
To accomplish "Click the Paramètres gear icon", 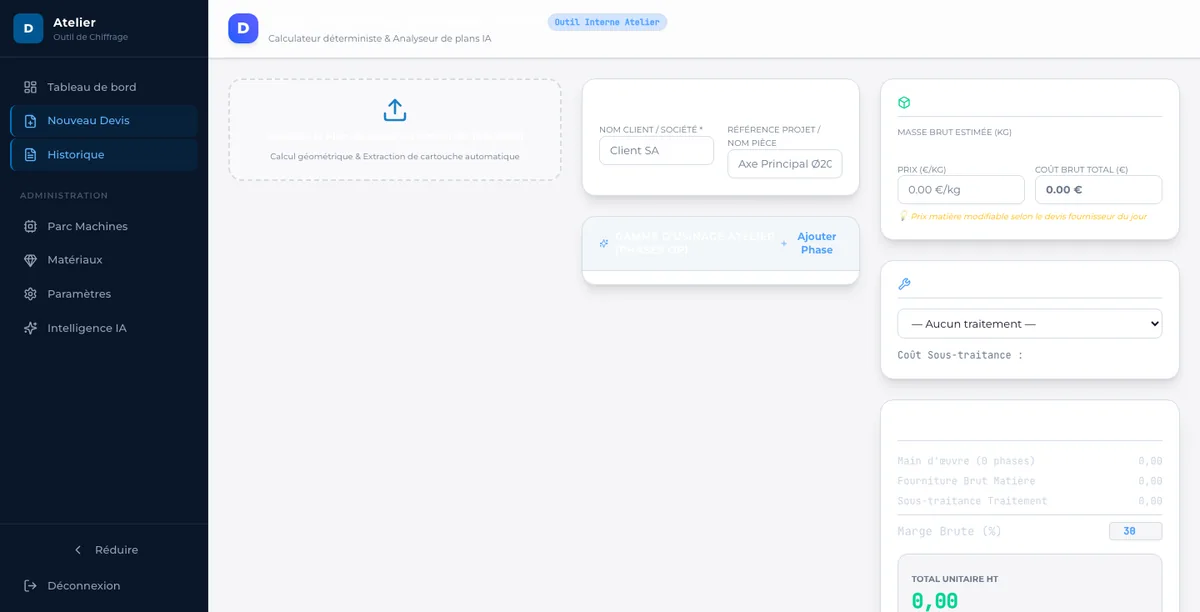I will click(30, 294).
